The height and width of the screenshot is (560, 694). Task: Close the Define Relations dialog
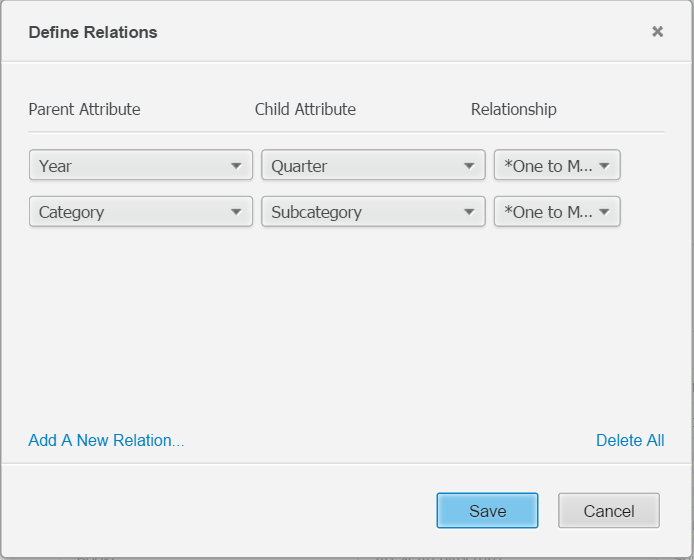657,32
